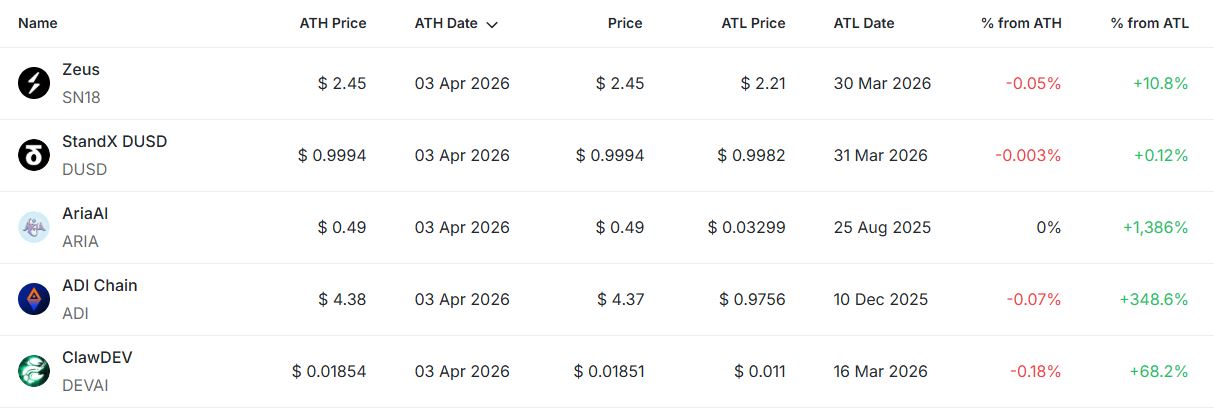Open the ClawDEV coin link

97,358
